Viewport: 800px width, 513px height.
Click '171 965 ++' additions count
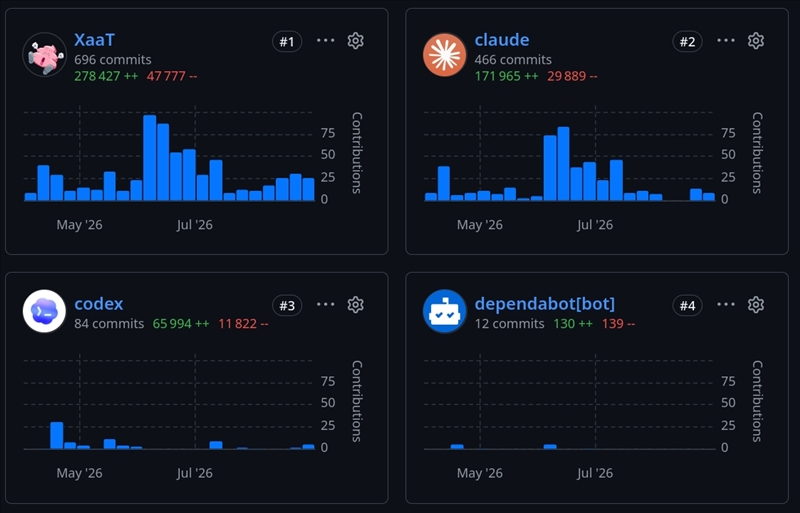(506, 76)
